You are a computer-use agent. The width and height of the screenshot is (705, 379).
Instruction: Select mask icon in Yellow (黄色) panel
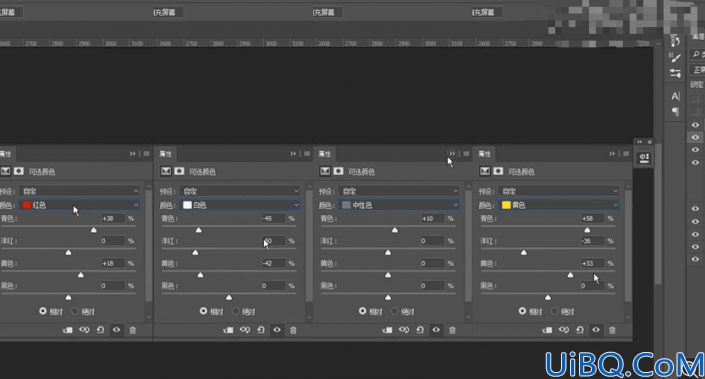[x=498, y=171]
